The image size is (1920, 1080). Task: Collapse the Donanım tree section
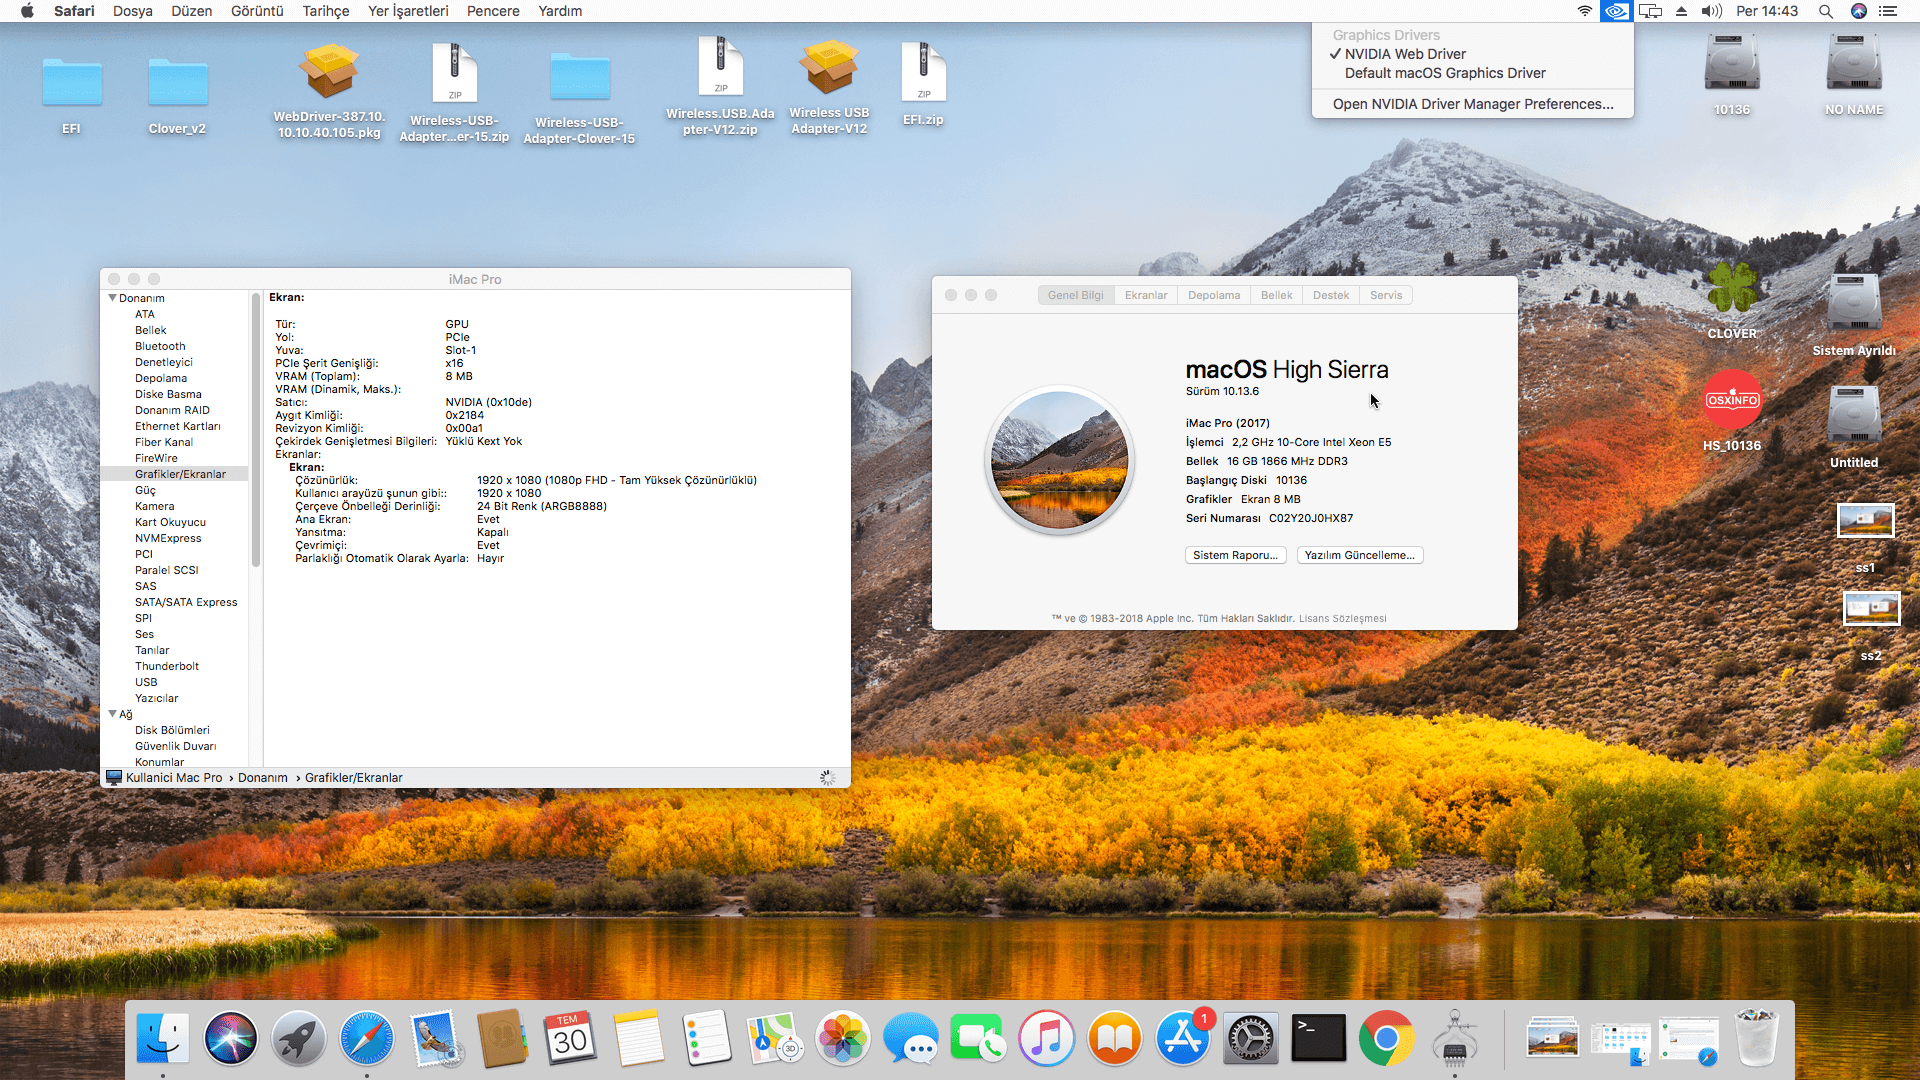[x=112, y=298]
